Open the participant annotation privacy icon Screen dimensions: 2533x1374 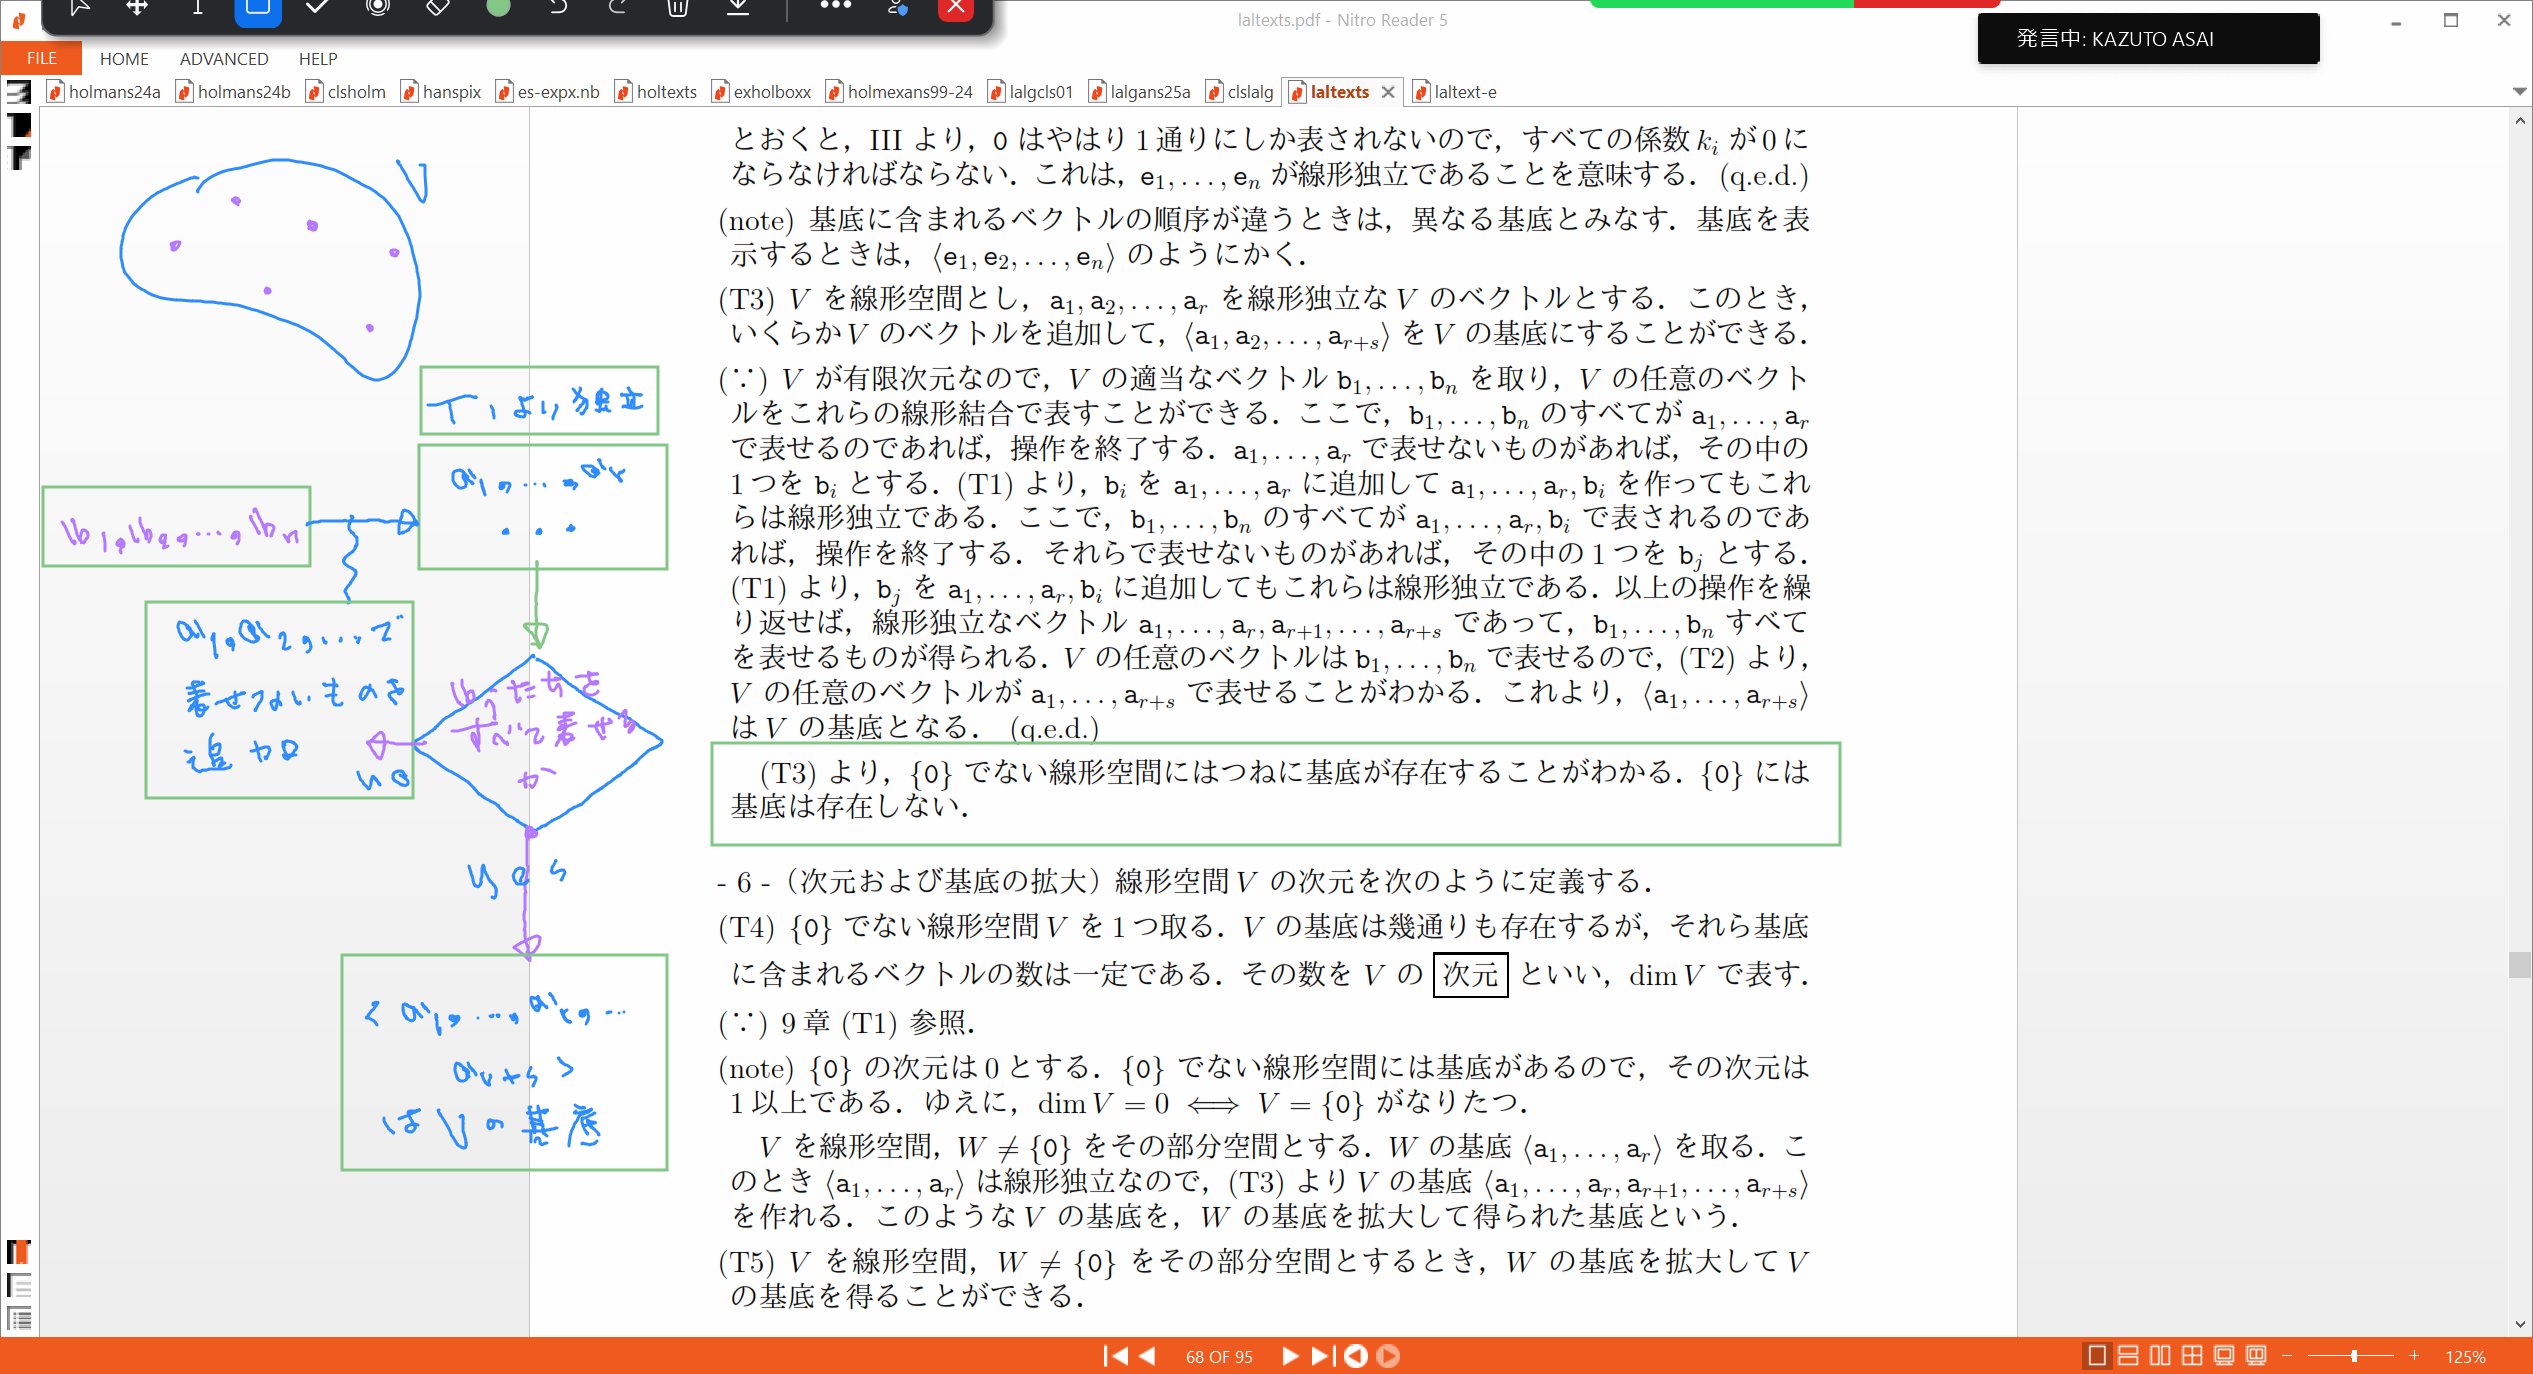[897, 8]
